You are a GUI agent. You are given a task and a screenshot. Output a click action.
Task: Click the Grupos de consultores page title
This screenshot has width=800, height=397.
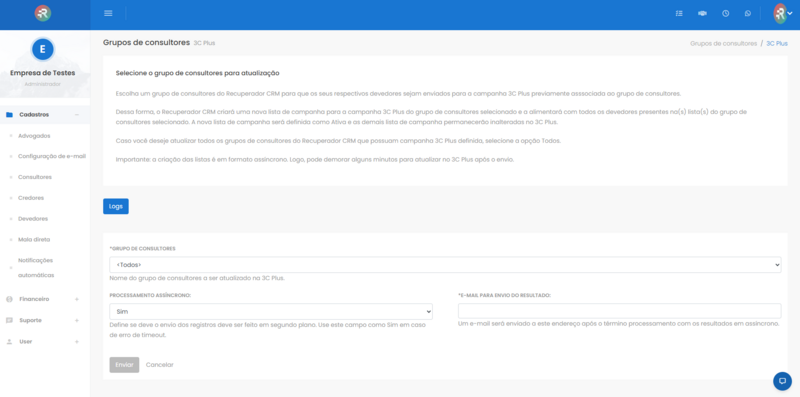pos(146,42)
